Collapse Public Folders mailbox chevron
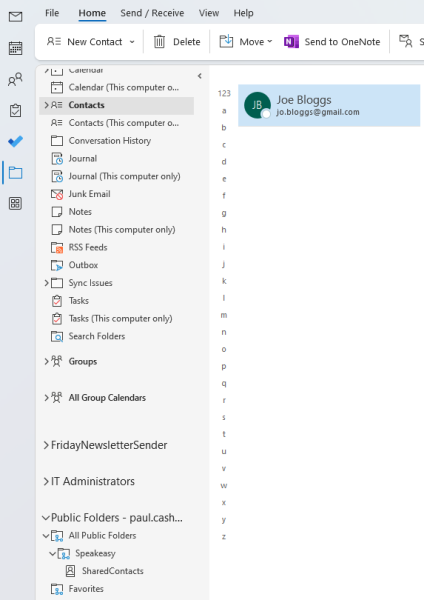424x600 pixels. click(46, 518)
